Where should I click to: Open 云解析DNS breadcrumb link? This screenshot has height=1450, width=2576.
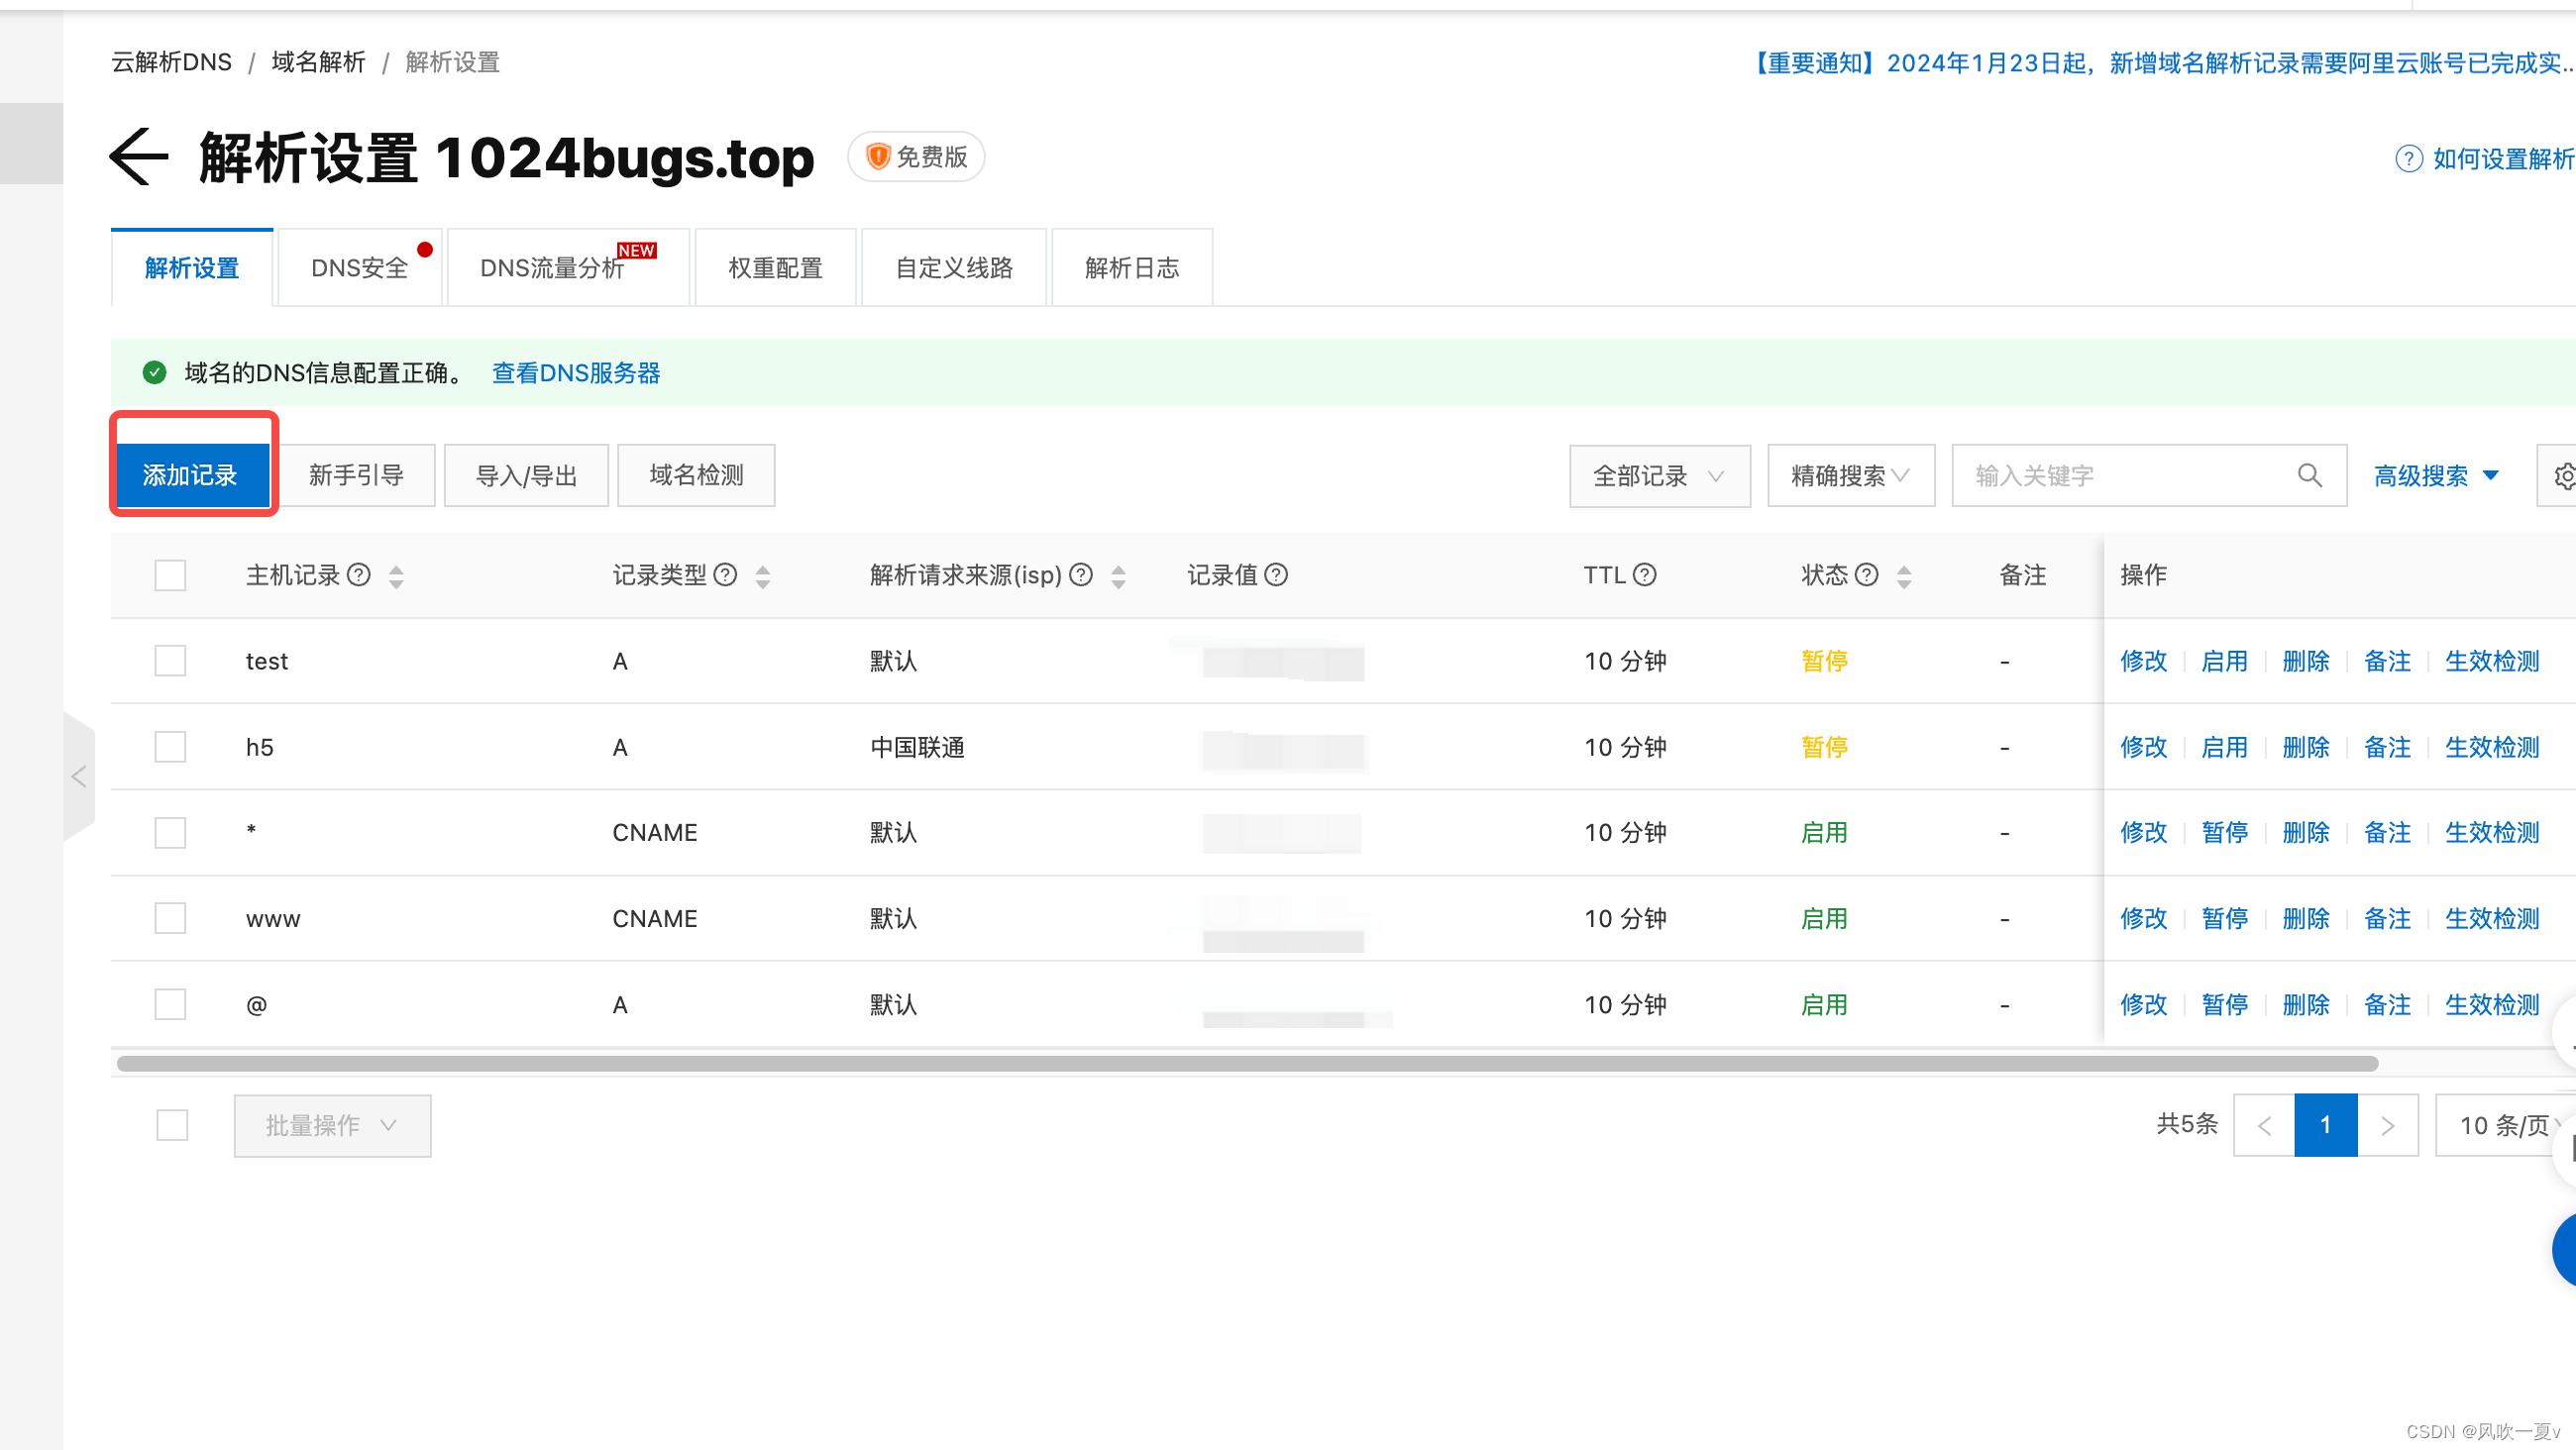point(171,62)
